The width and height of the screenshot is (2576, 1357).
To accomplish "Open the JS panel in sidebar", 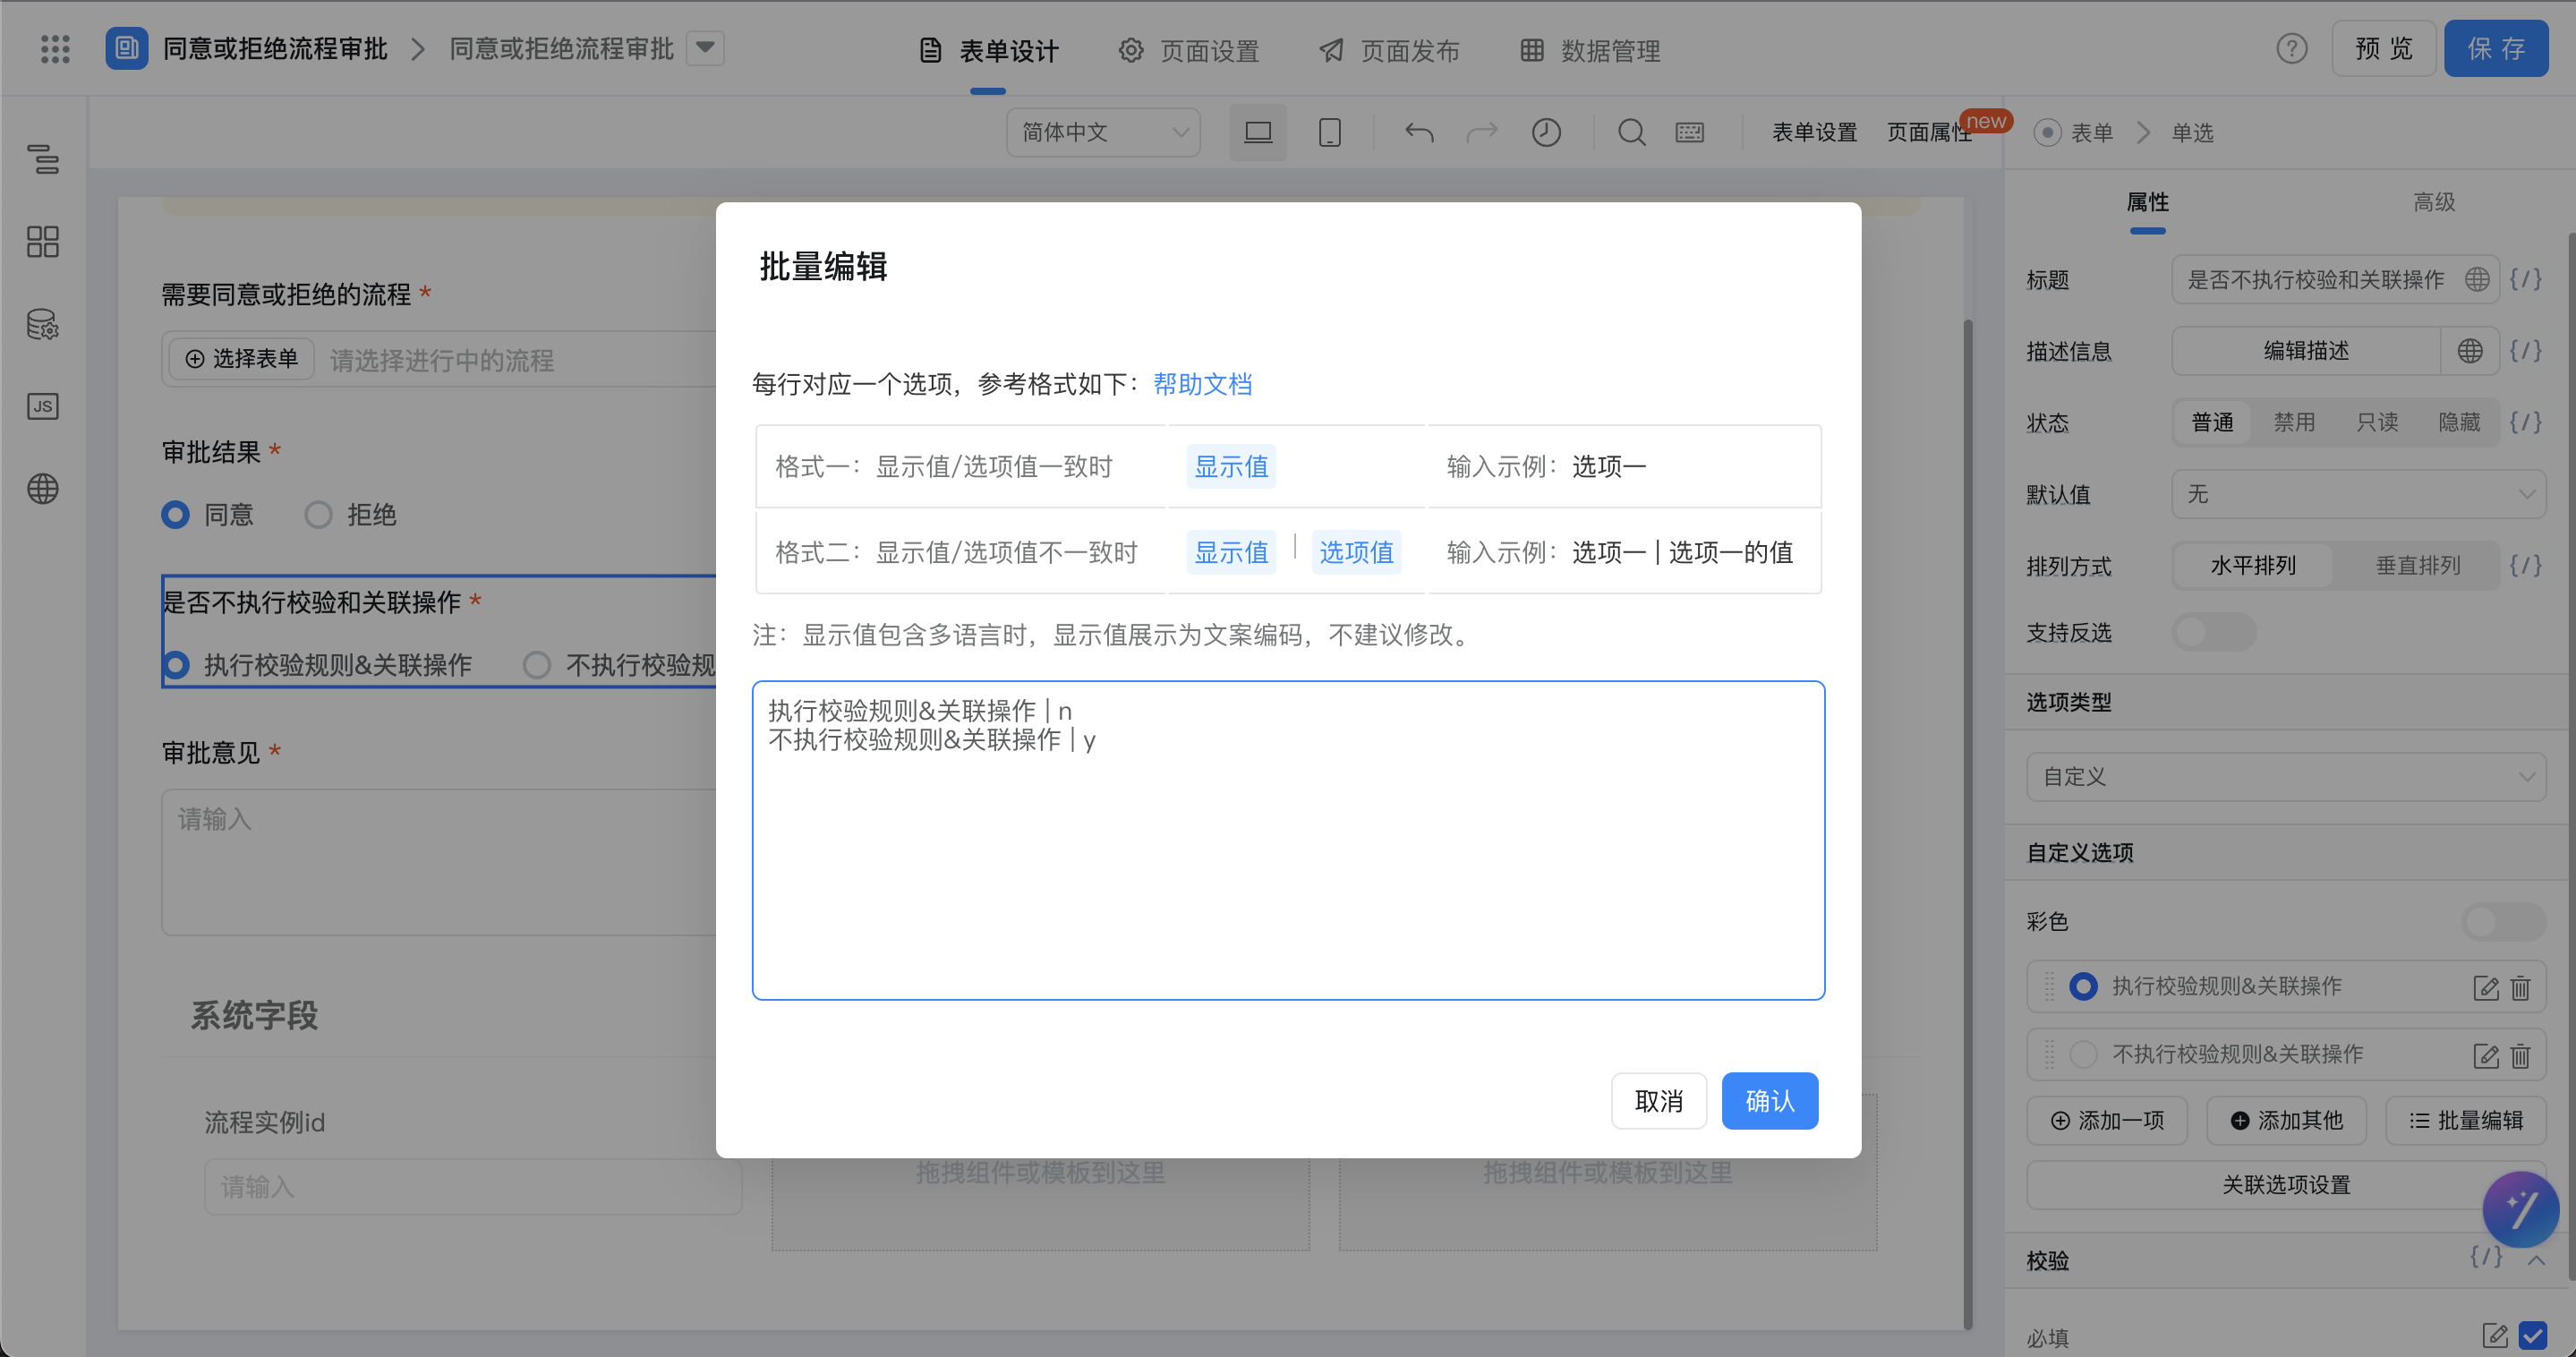I will 43,406.
